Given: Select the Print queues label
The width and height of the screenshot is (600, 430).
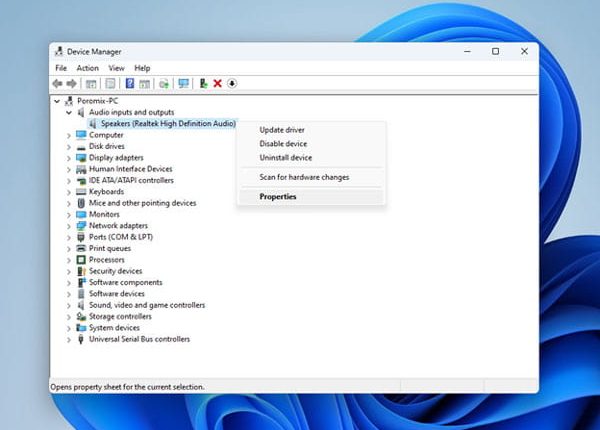Looking at the screenshot, I should point(110,248).
